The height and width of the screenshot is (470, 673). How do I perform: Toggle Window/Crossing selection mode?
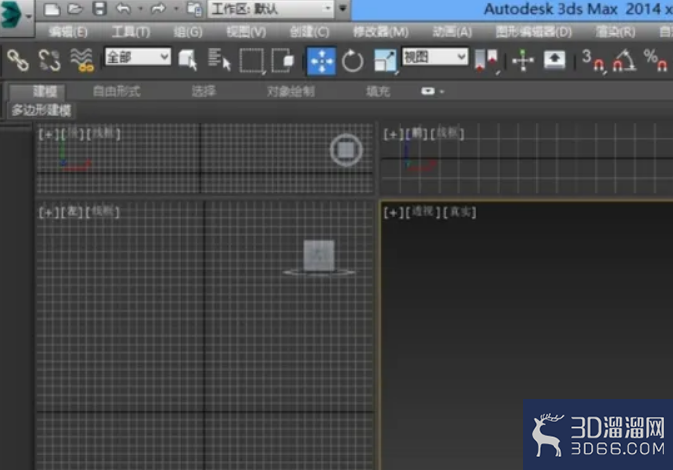(x=283, y=60)
